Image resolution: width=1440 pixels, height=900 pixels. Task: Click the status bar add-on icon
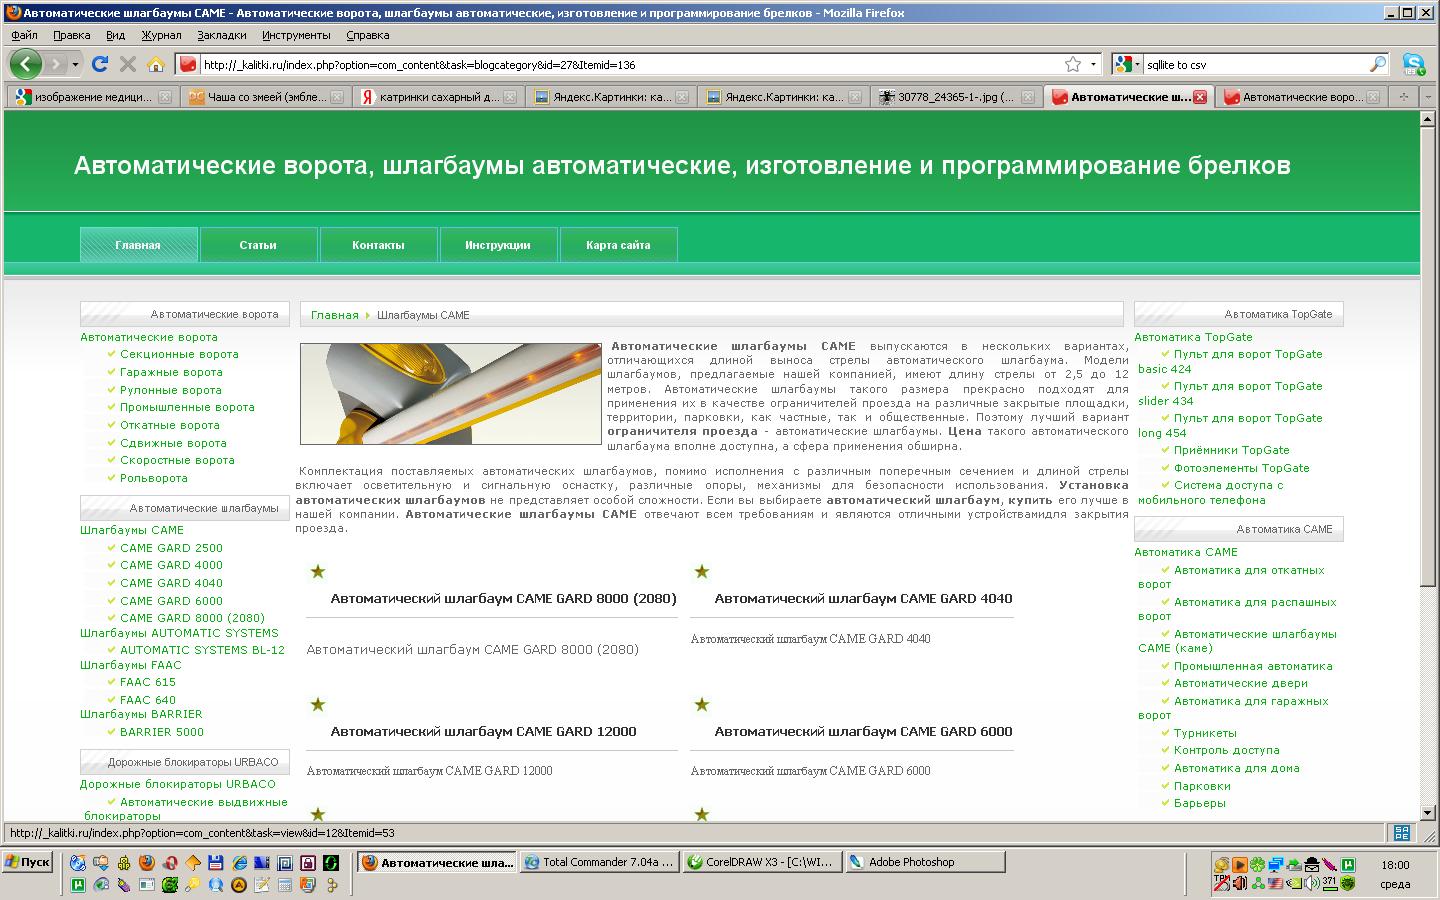tap(1402, 832)
